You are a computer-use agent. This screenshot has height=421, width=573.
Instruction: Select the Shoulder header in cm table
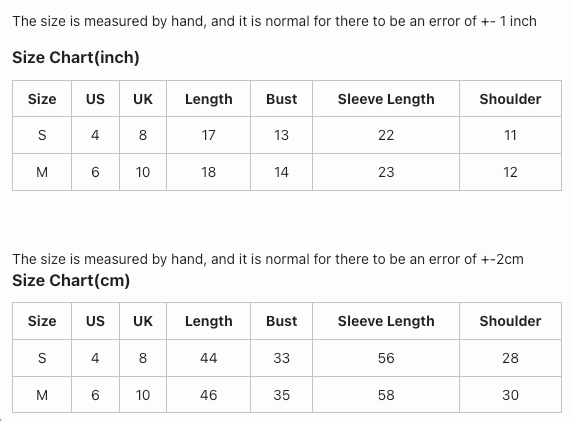[x=510, y=321]
